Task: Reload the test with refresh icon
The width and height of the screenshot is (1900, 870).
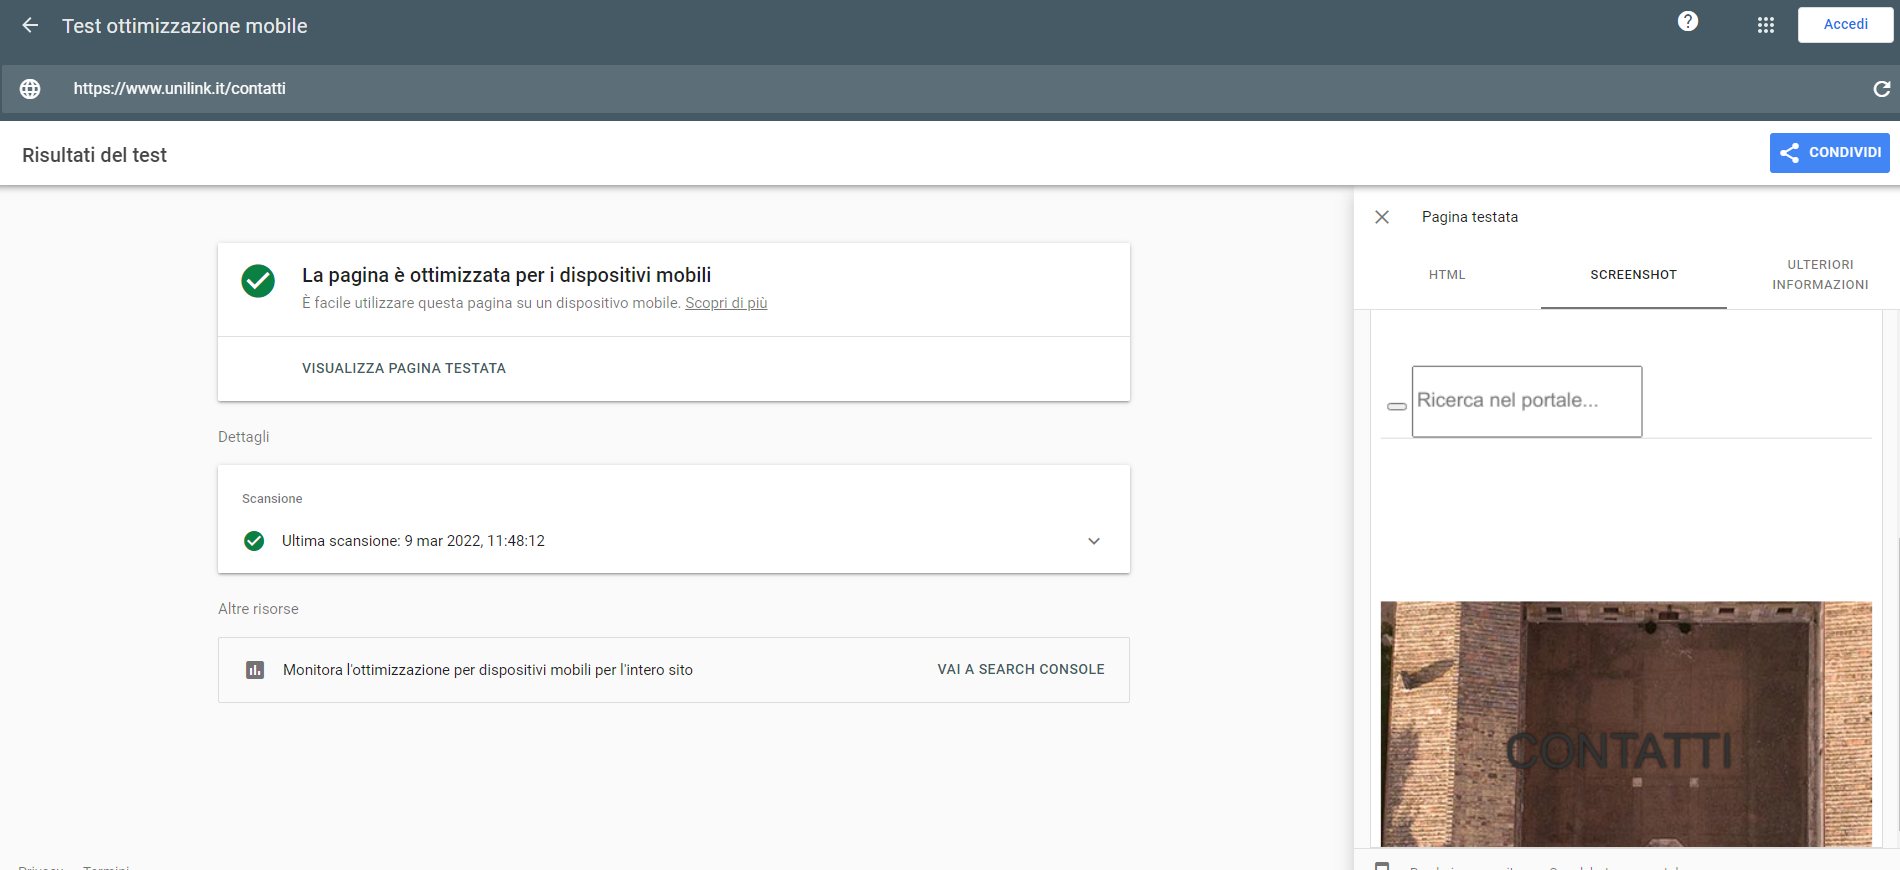Action: click(1881, 89)
